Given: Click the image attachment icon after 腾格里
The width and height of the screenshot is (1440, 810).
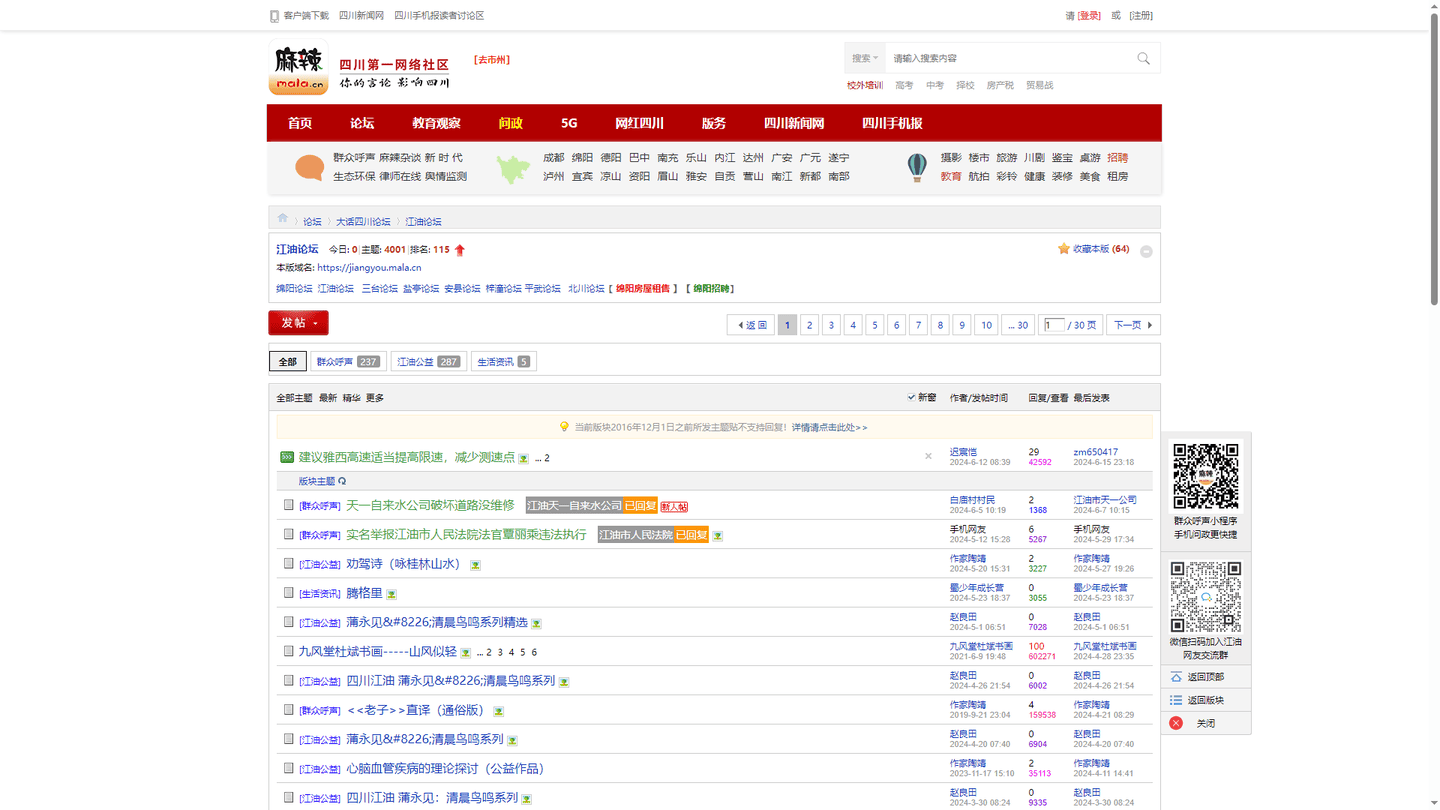Looking at the screenshot, I should 391,595.
